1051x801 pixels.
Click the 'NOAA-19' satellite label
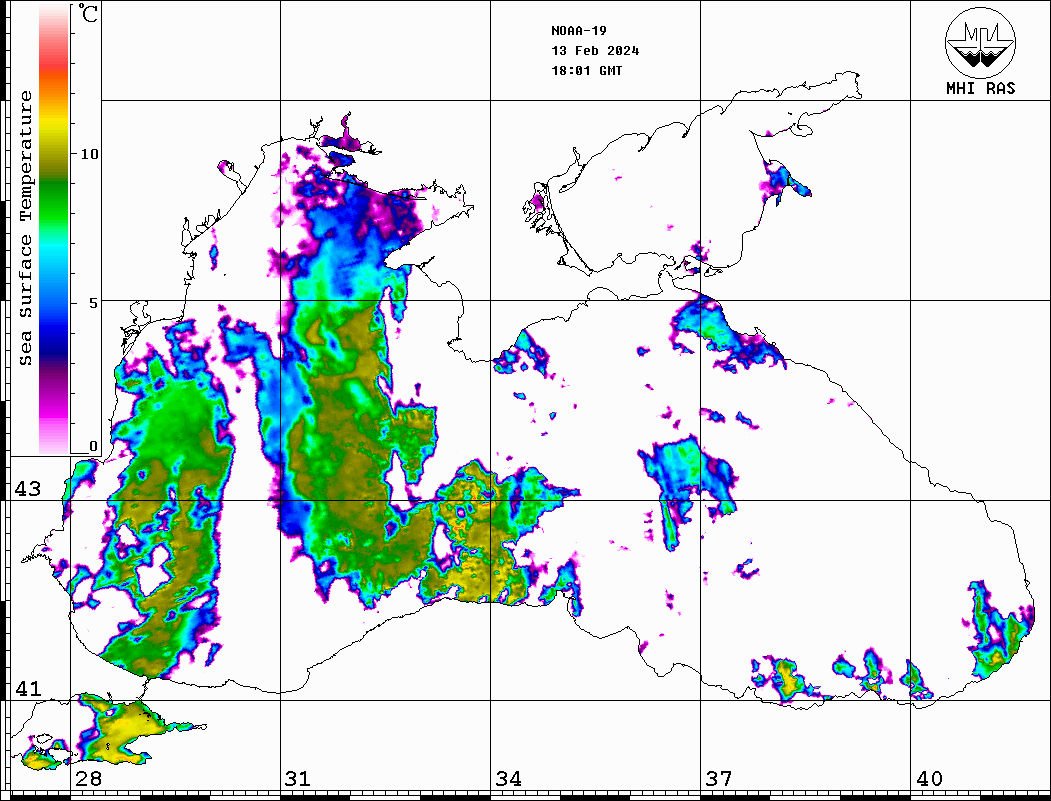pos(579,31)
